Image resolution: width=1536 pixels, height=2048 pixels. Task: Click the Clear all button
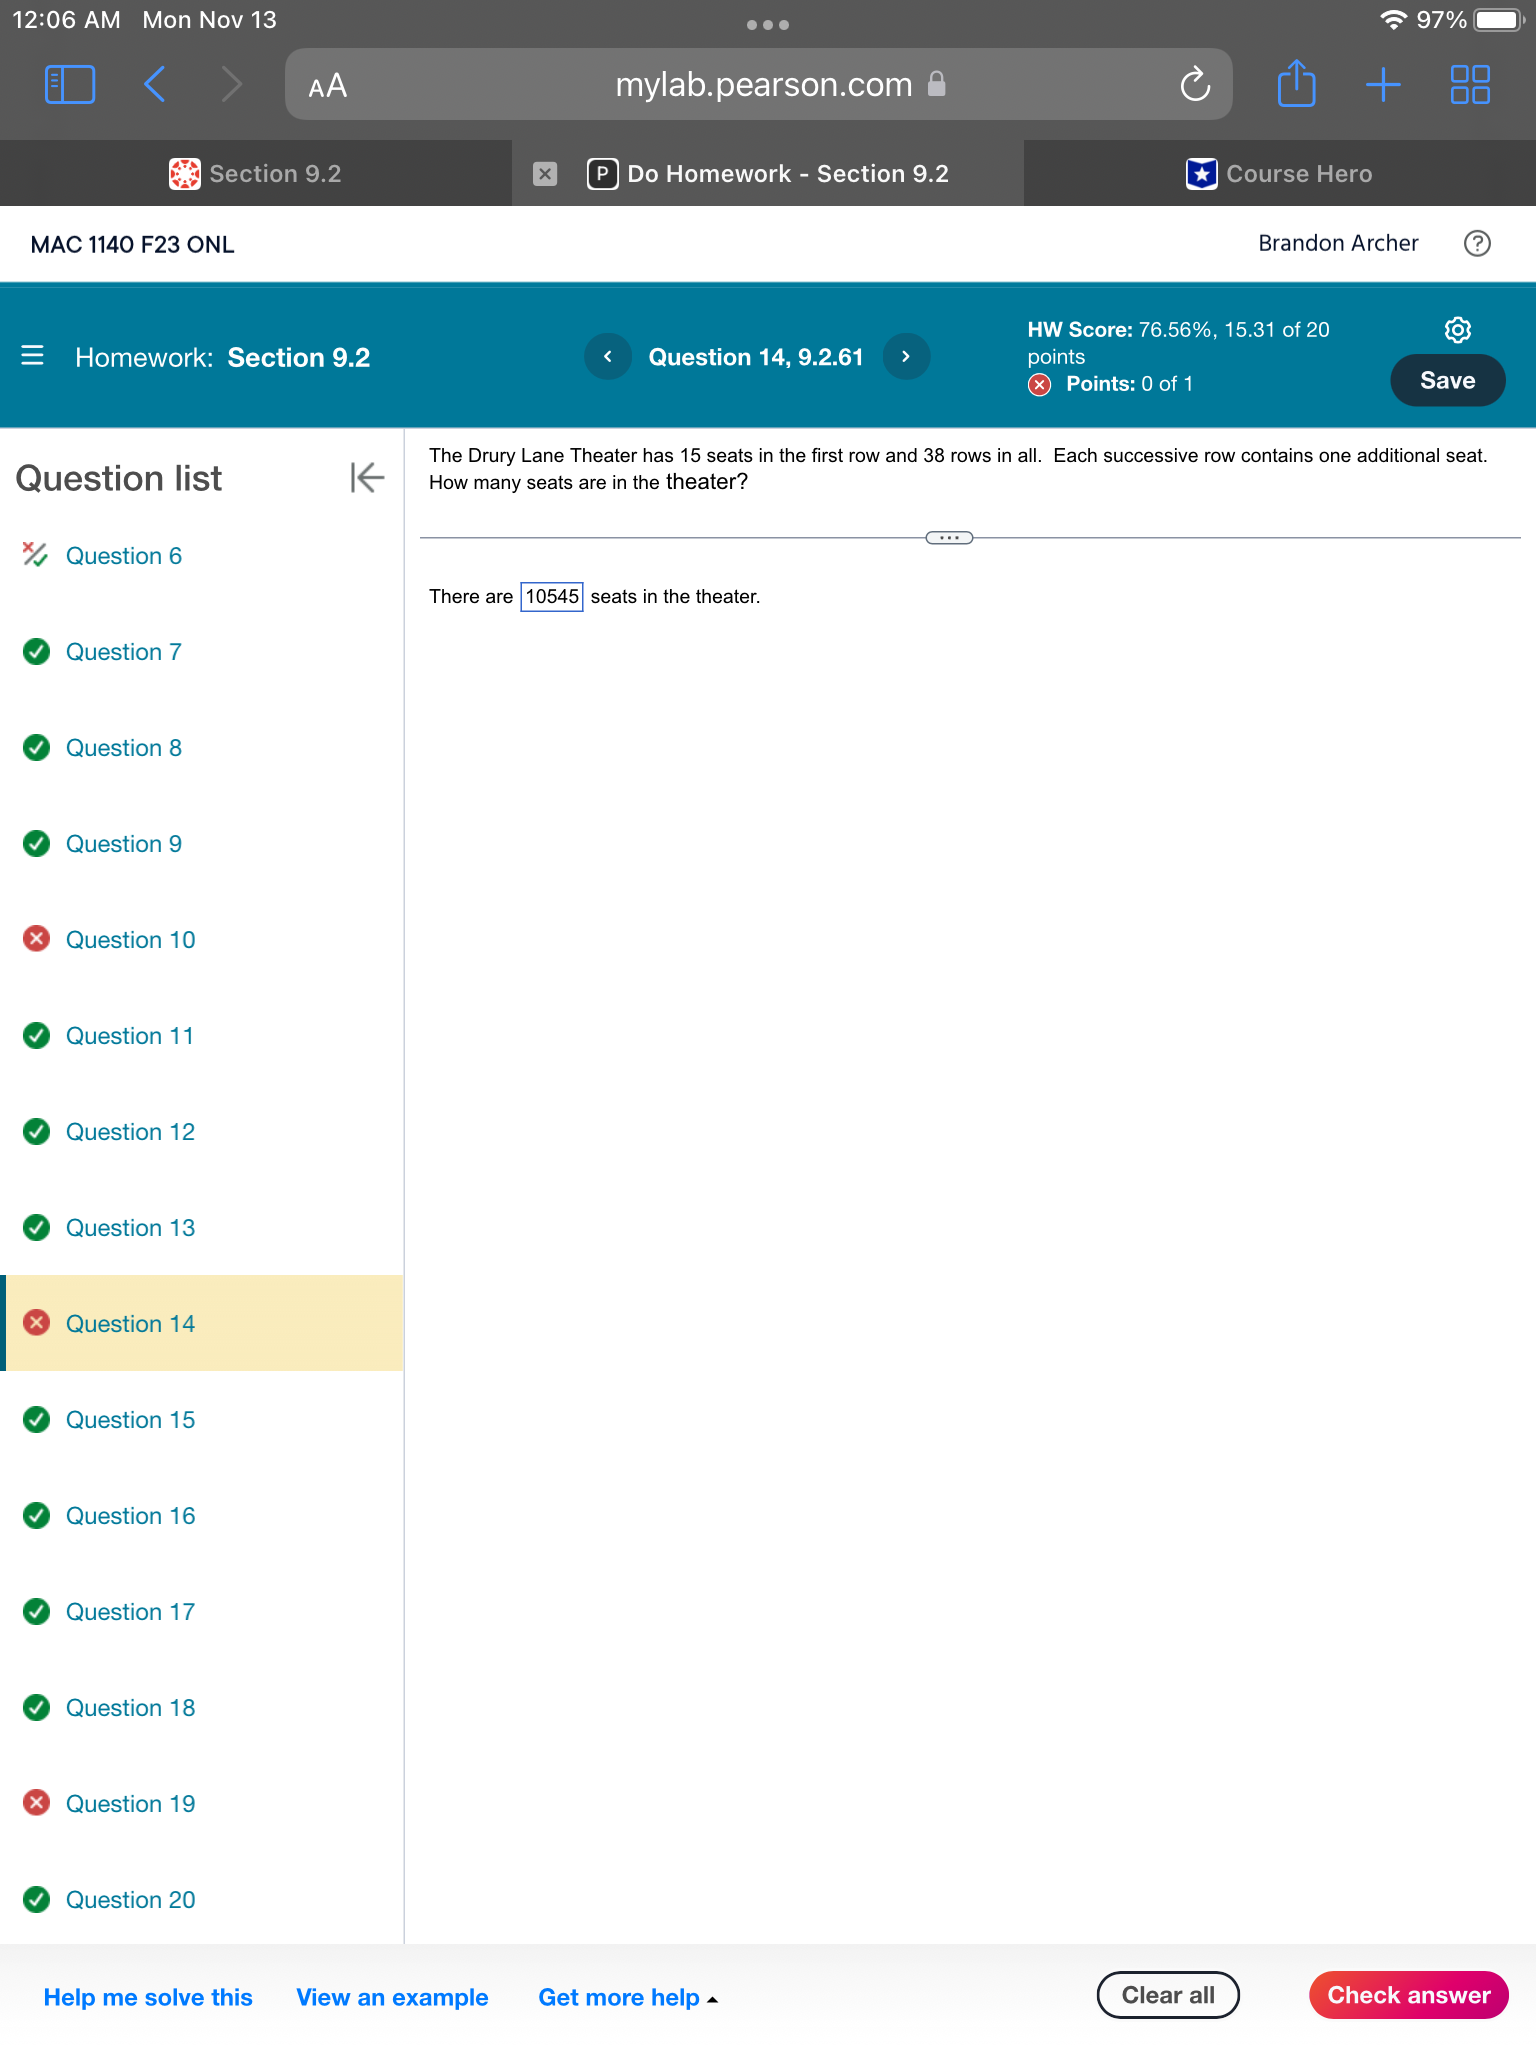(x=1168, y=1995)
